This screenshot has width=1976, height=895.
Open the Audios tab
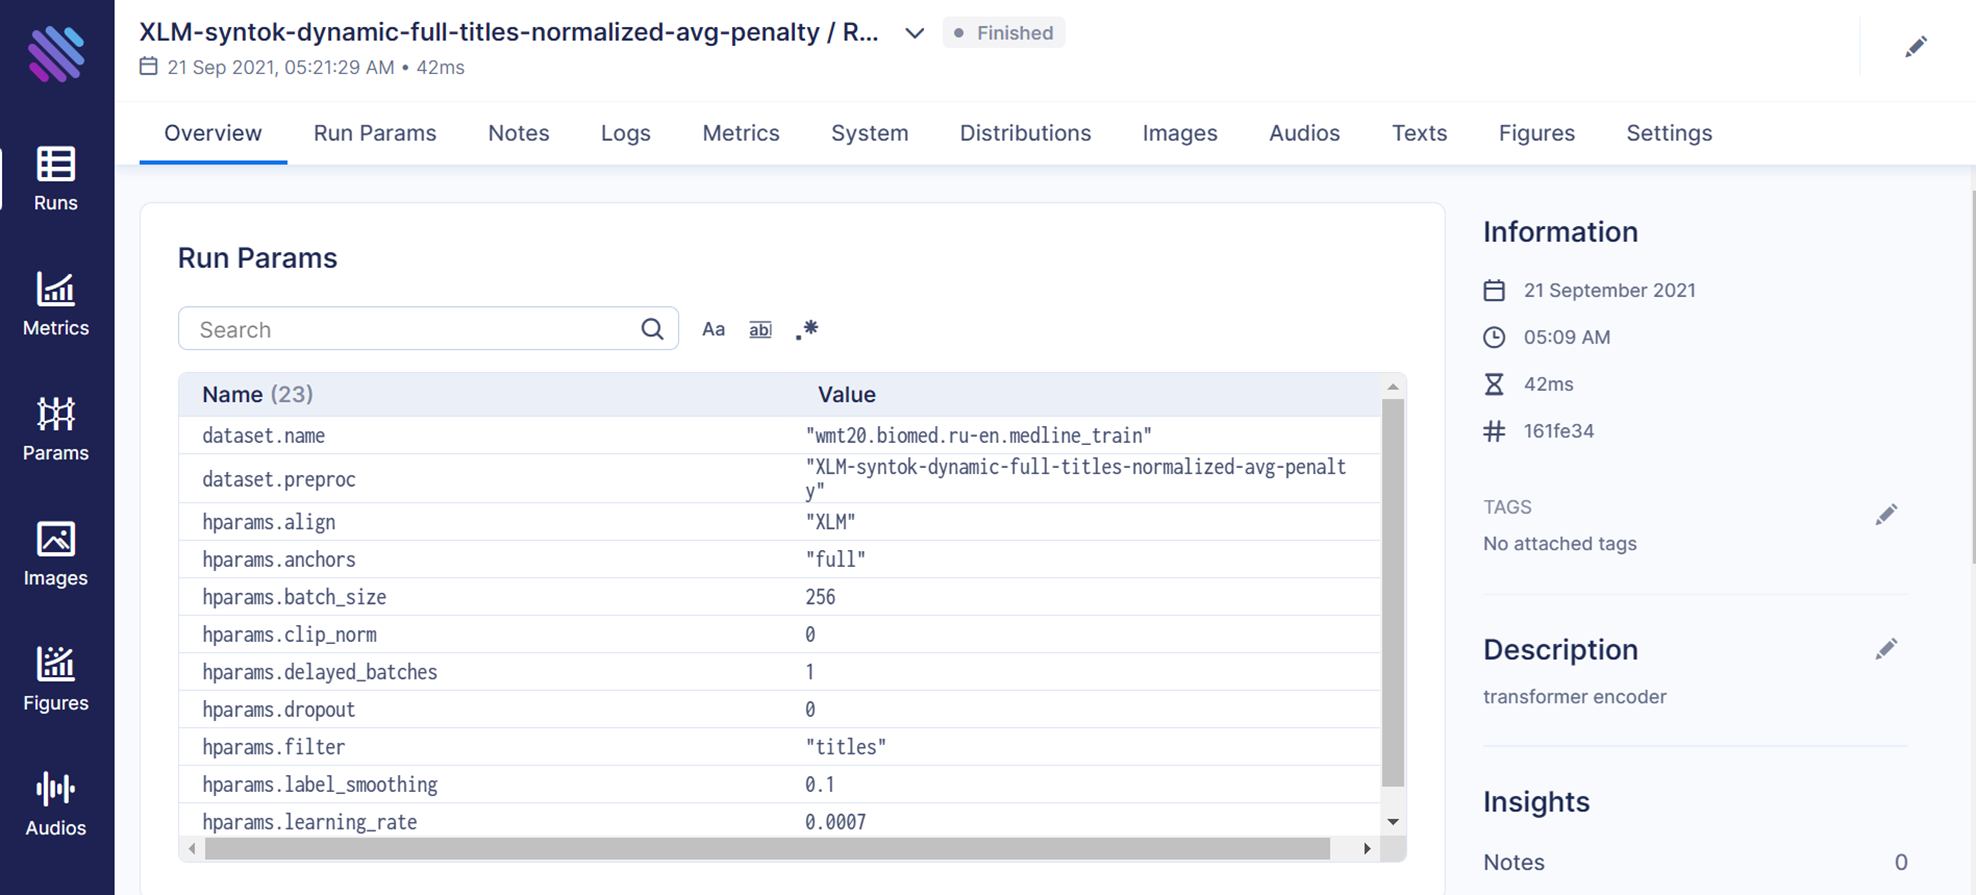1304,133
